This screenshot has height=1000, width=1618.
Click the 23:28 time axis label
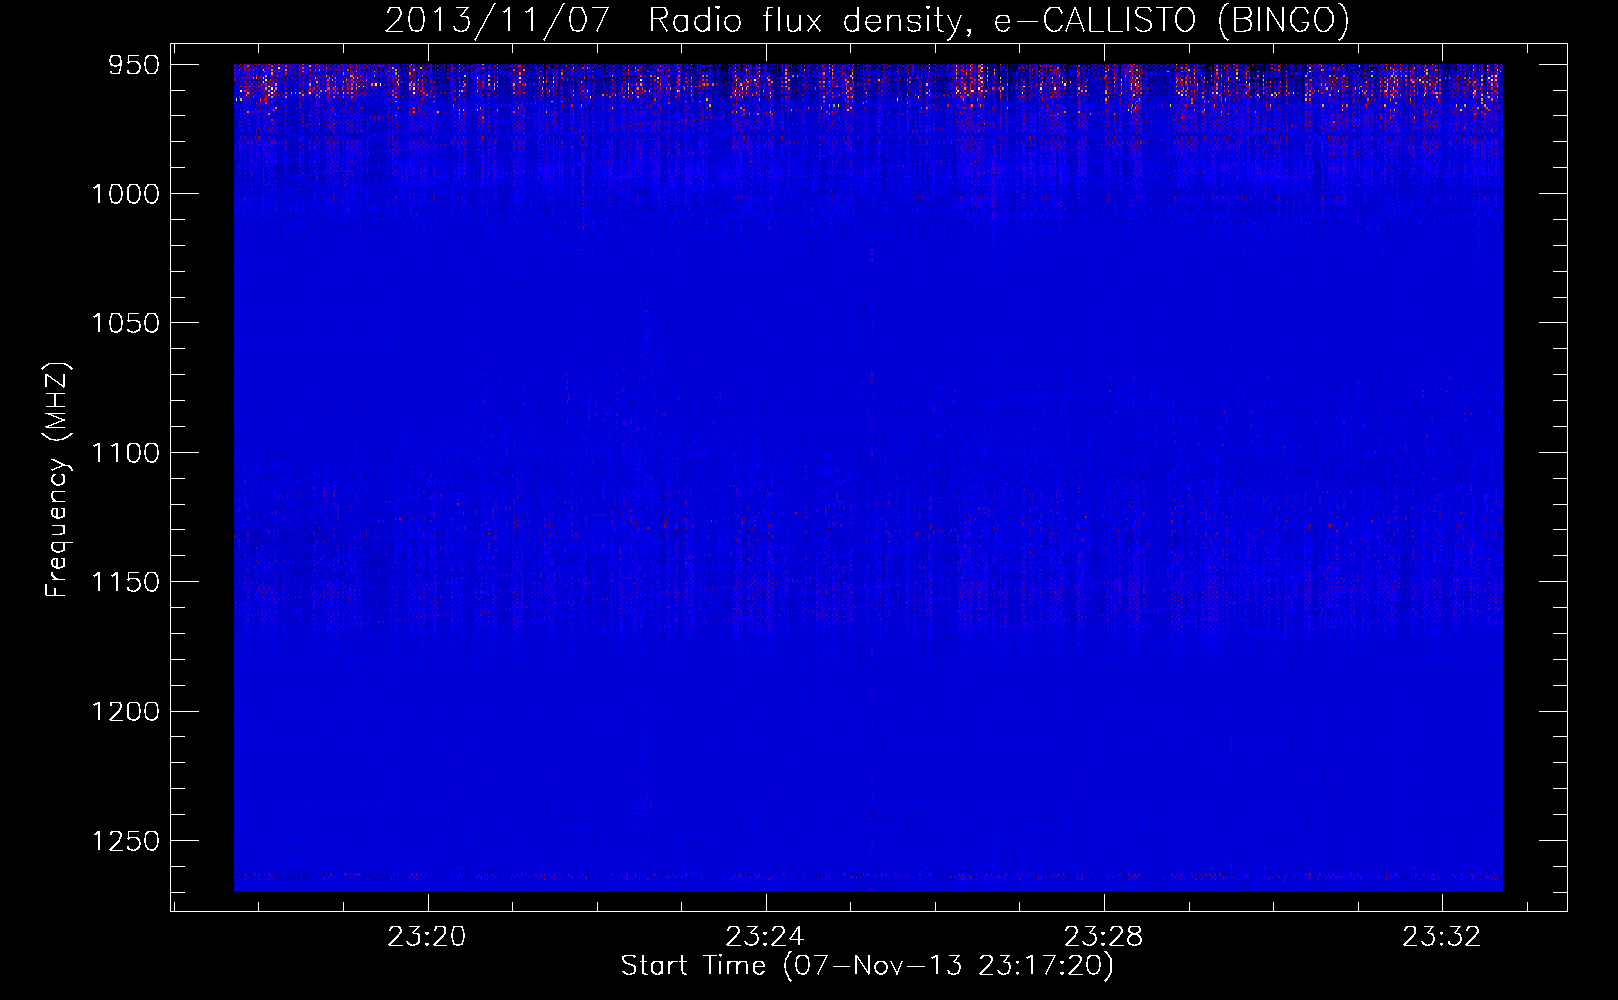coord(1103,937)
